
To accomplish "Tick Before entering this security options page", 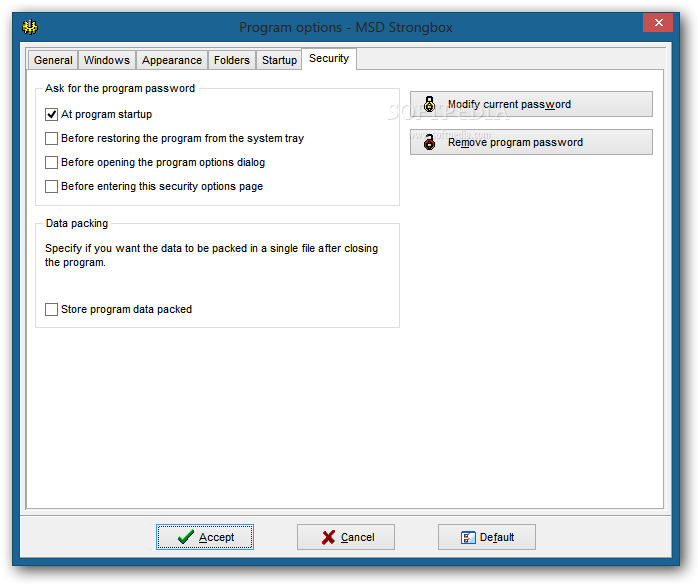I will pyautogui.click(x=51, y=186).
